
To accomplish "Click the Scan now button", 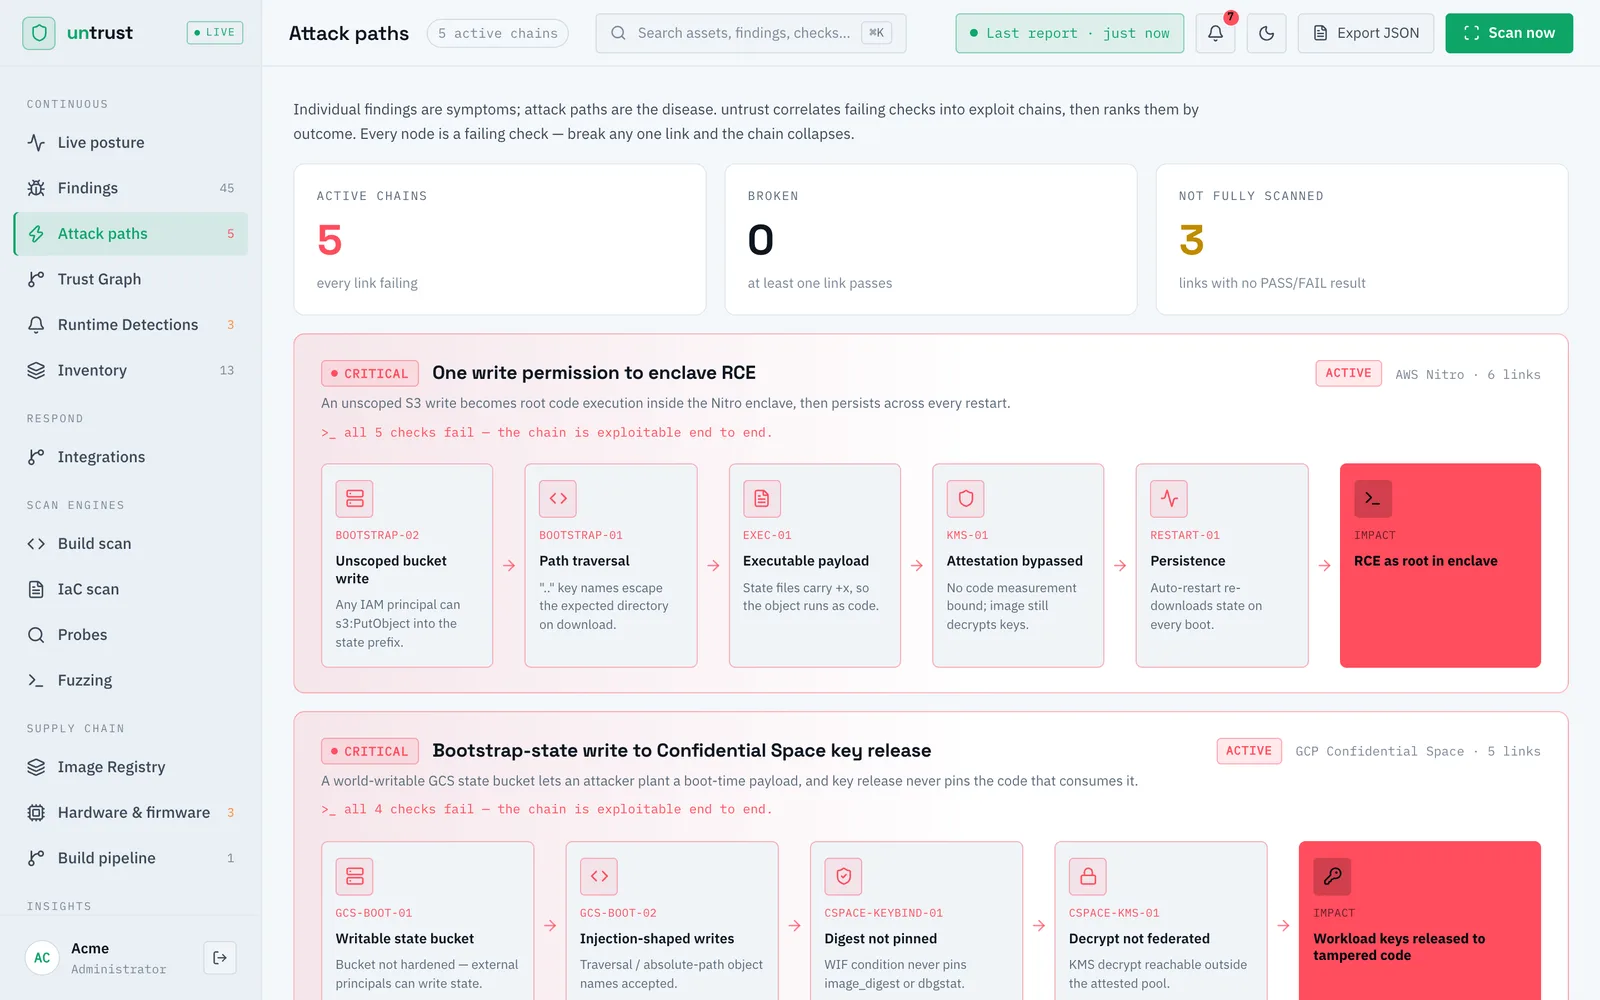I will click(1508, 33).
